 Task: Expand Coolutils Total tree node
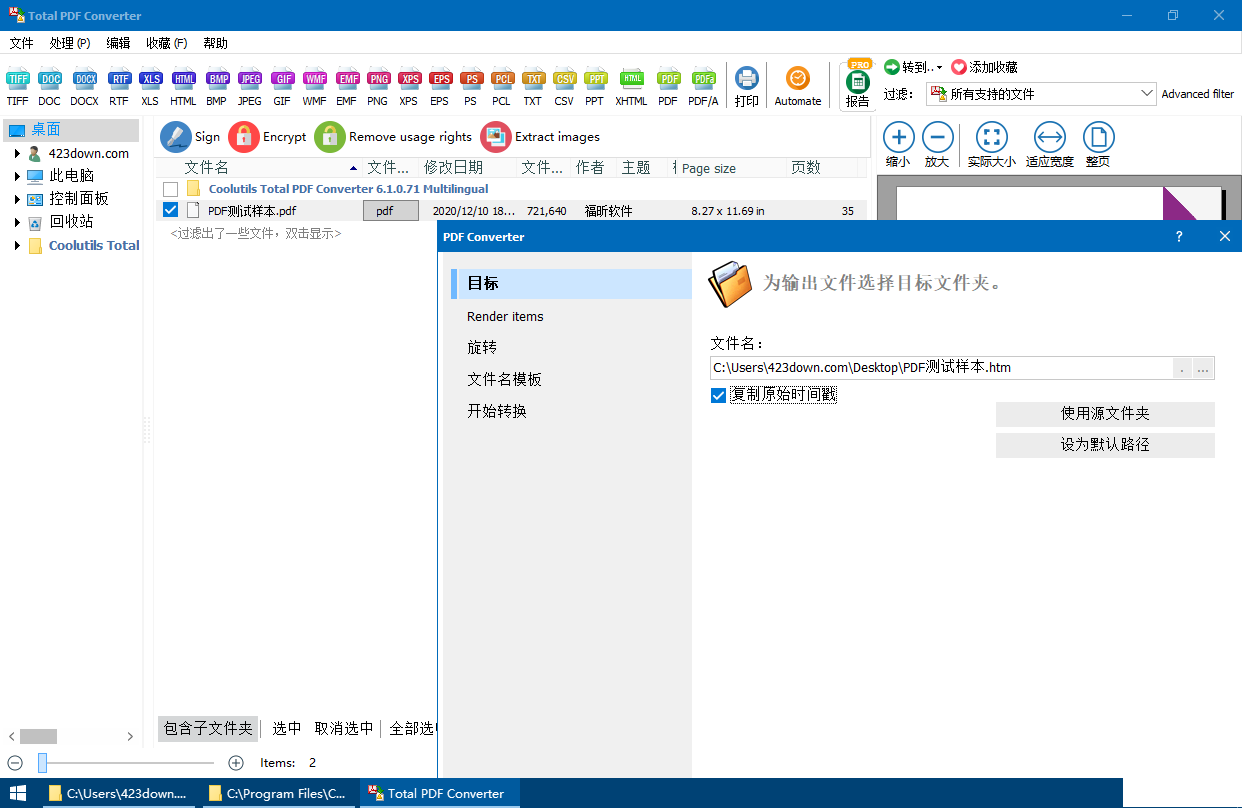coord(17,245)
